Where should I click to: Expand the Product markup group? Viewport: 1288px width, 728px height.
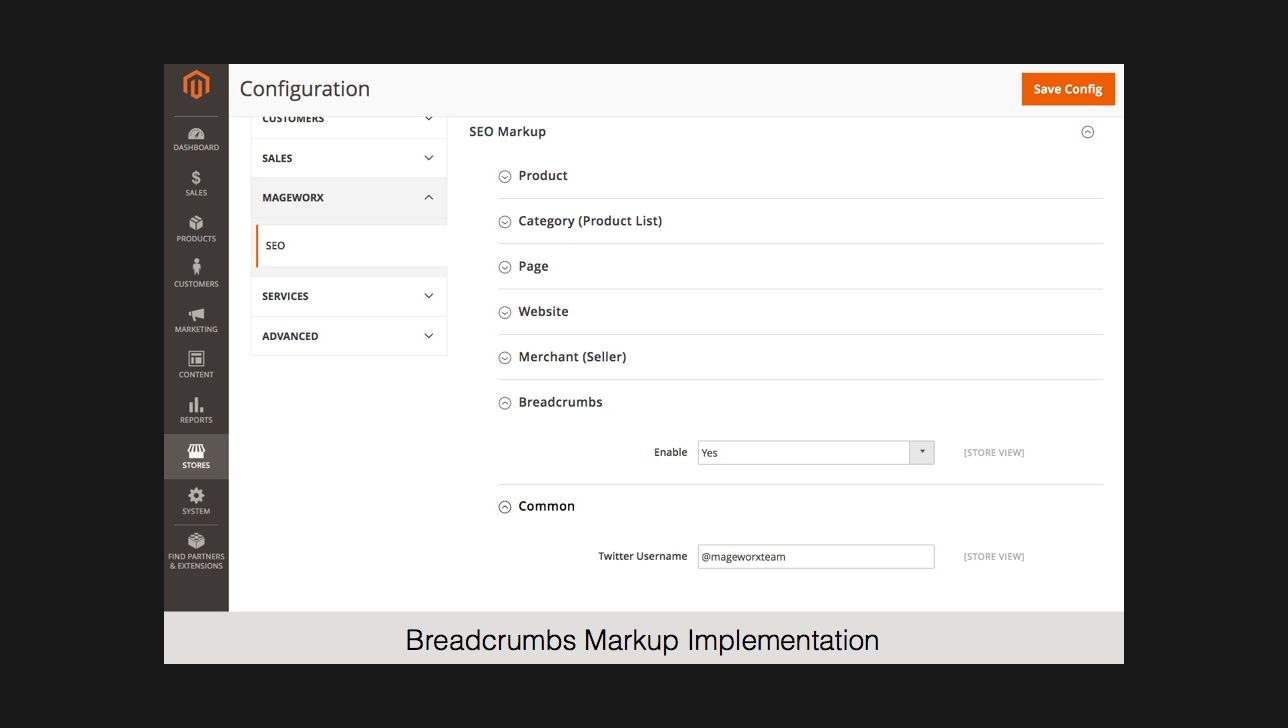point(542,176)
